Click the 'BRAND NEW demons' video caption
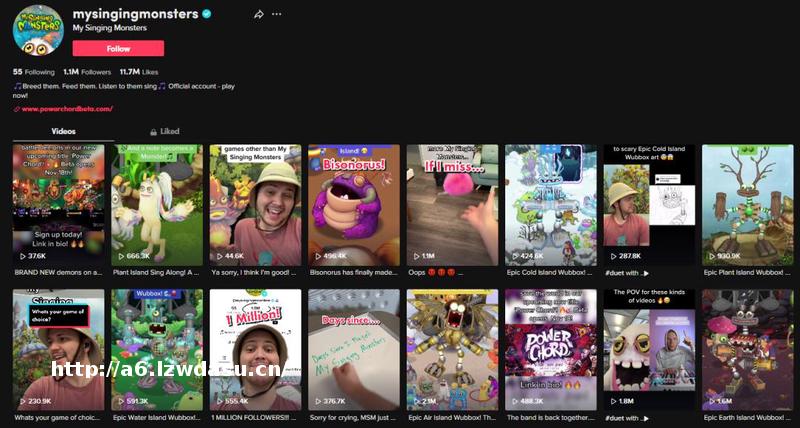Viewport: 800px width, 428px height. (57, 272)
